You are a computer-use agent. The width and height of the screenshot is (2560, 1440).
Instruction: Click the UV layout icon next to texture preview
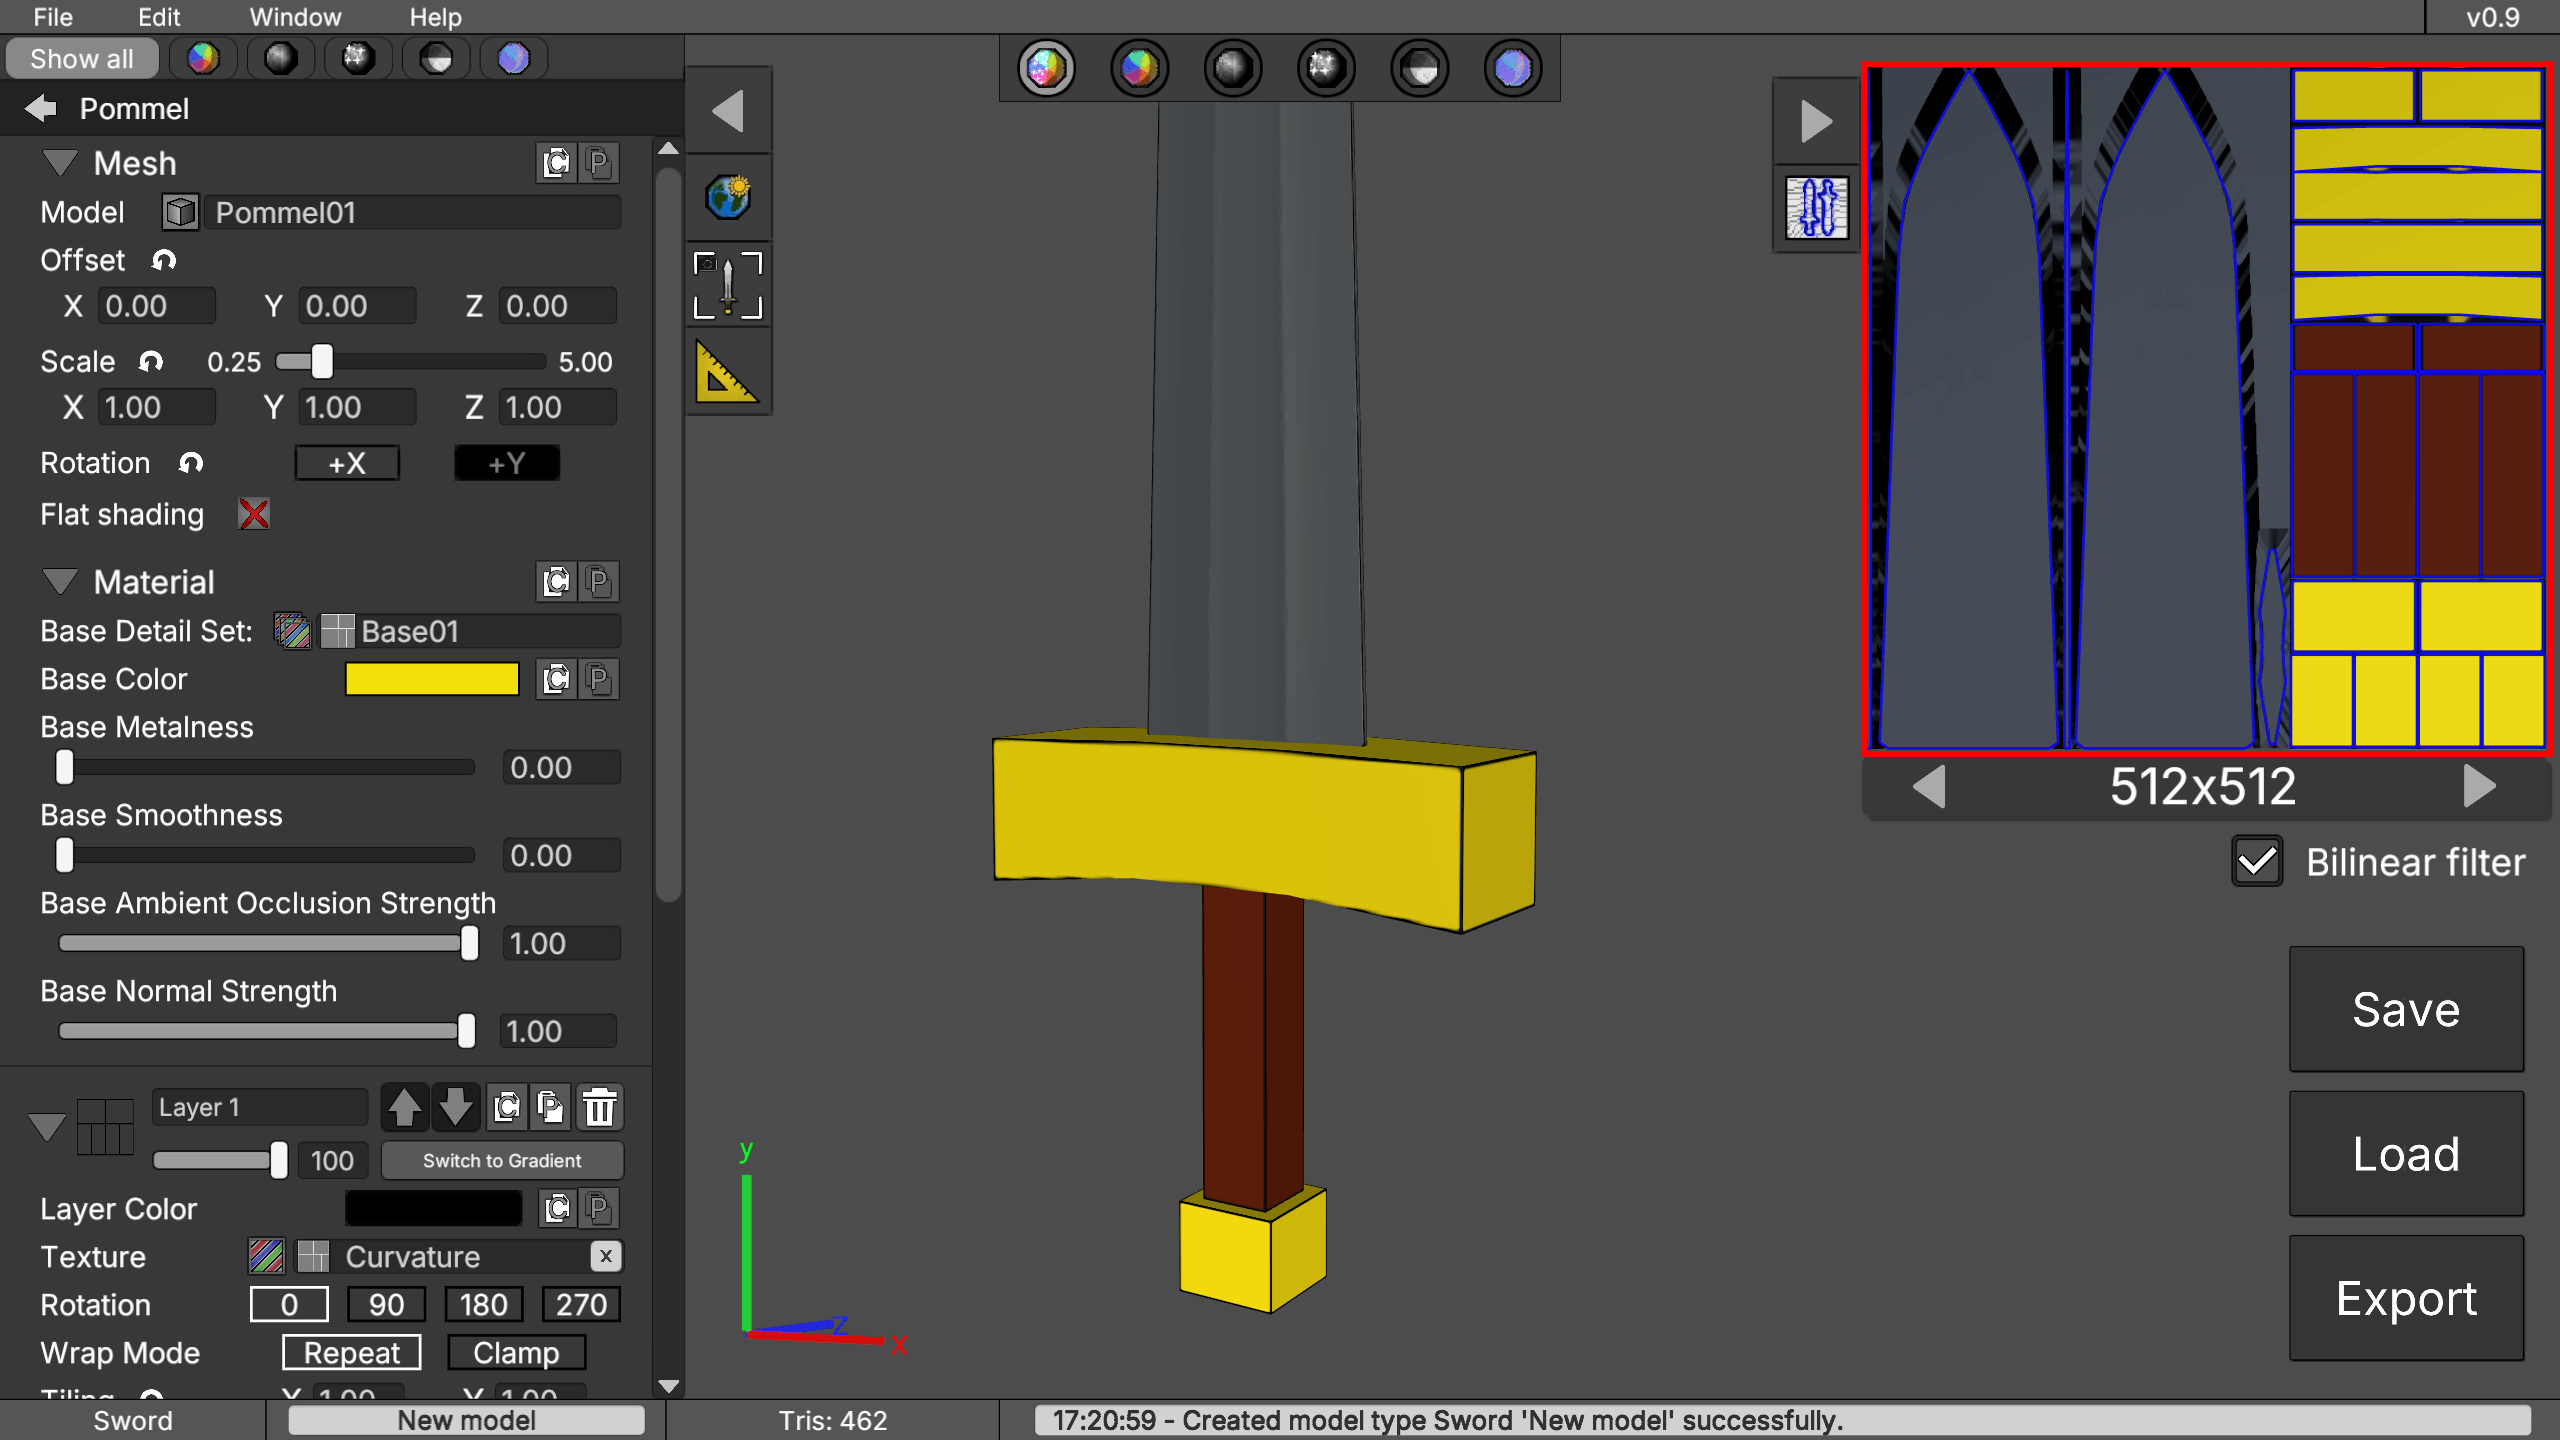click(1817, 208)
